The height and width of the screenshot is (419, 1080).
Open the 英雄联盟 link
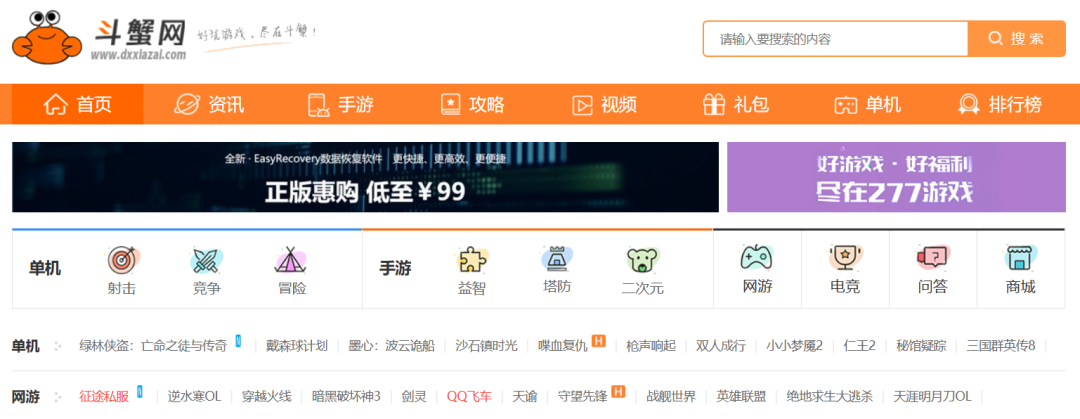(741, 397)
